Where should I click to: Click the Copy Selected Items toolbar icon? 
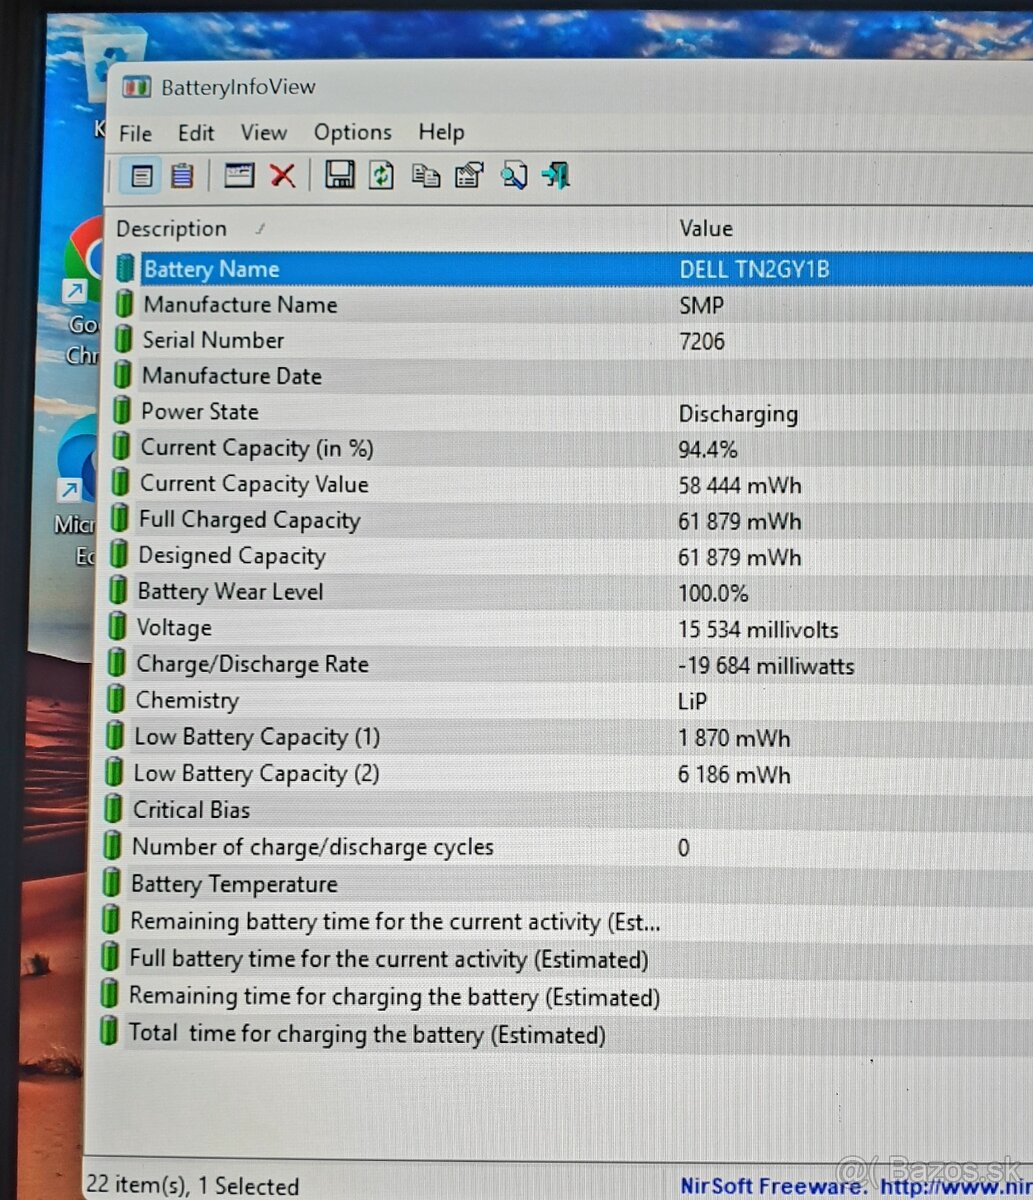(x=426, y=175)
